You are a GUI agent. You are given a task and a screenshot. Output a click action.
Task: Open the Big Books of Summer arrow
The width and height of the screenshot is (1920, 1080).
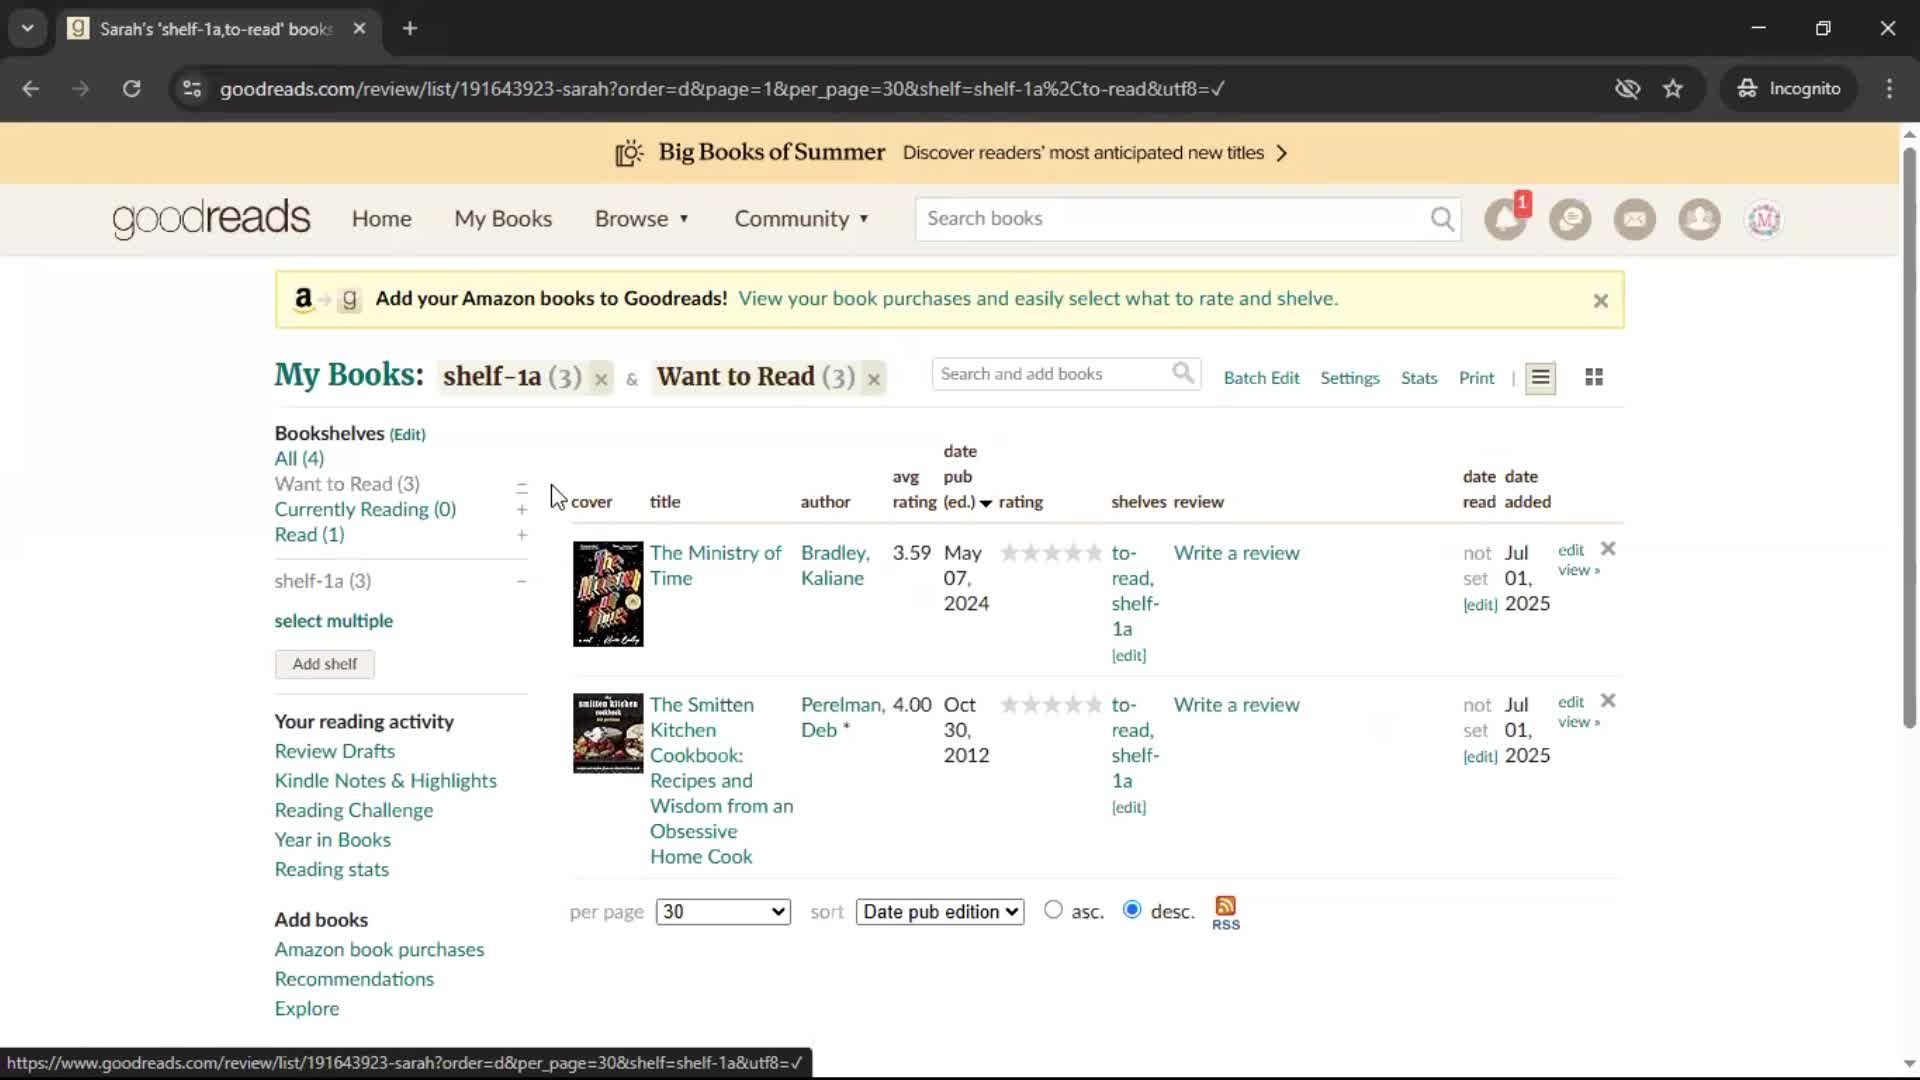[x=1282, y=153]
